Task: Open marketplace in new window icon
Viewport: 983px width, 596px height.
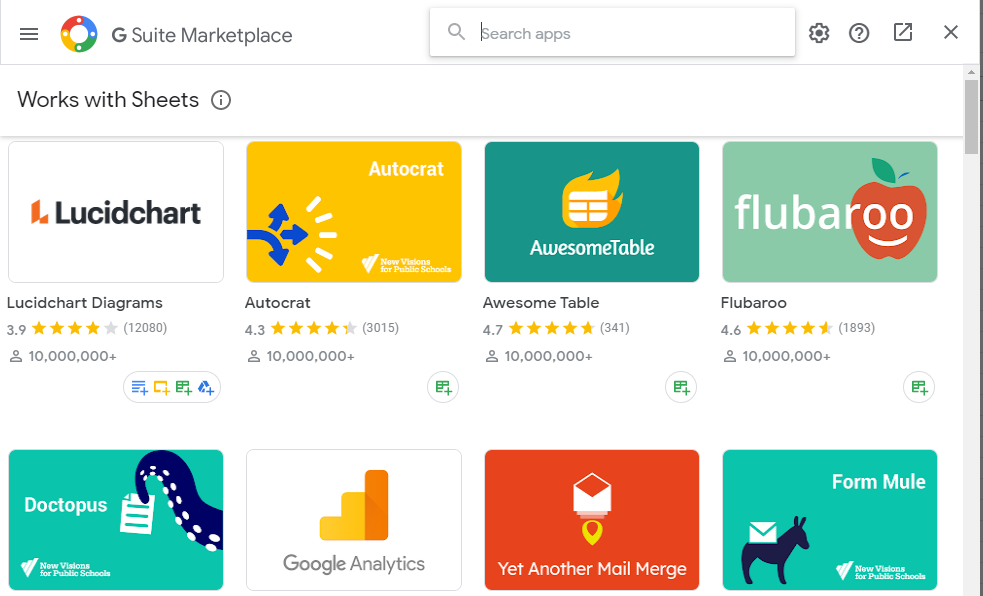Action: pos(903,33)
